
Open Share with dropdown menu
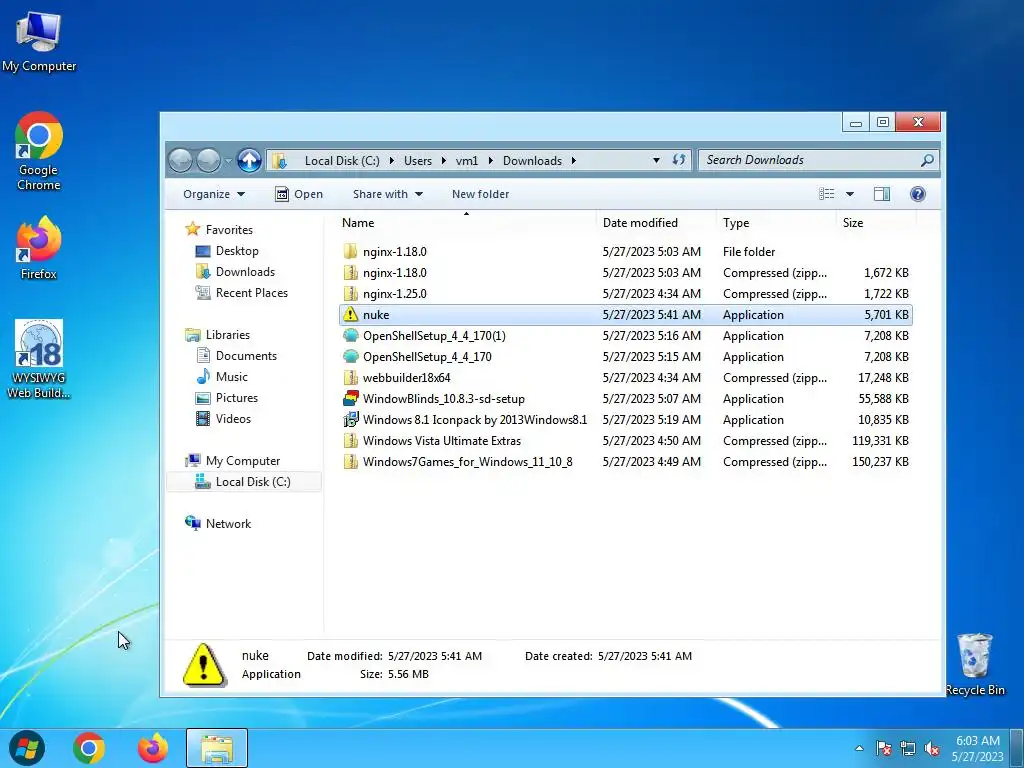pos(388,194)
